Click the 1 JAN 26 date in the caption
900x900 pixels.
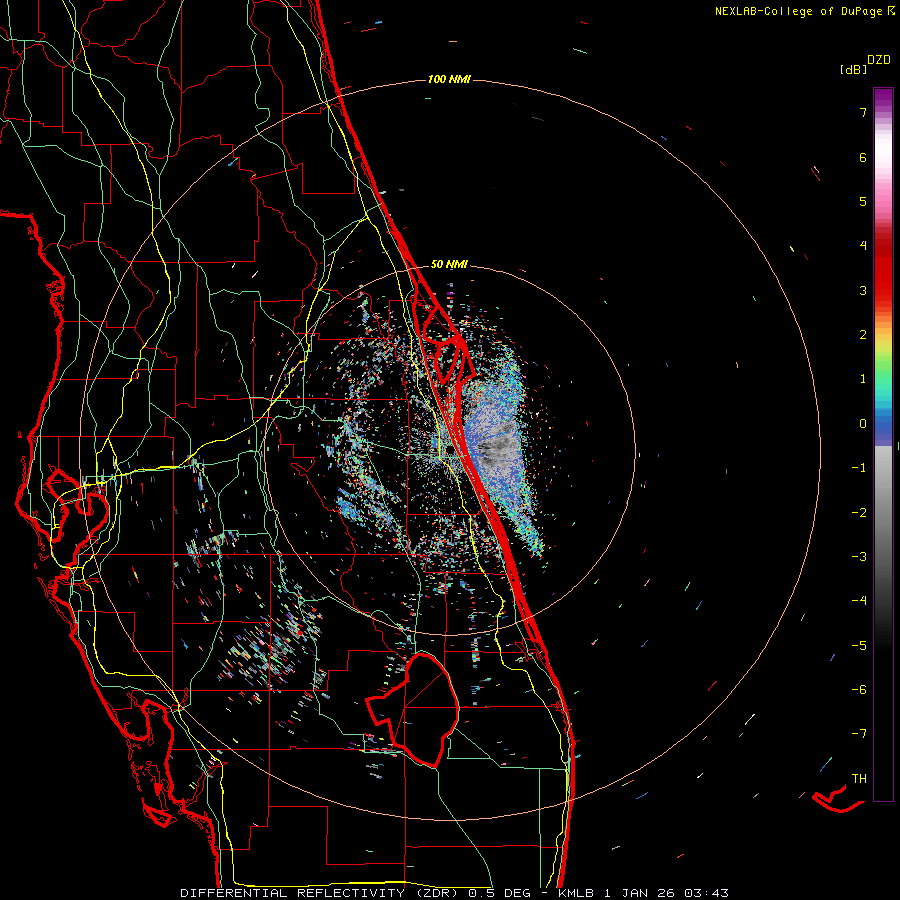[x=640, y=893]
